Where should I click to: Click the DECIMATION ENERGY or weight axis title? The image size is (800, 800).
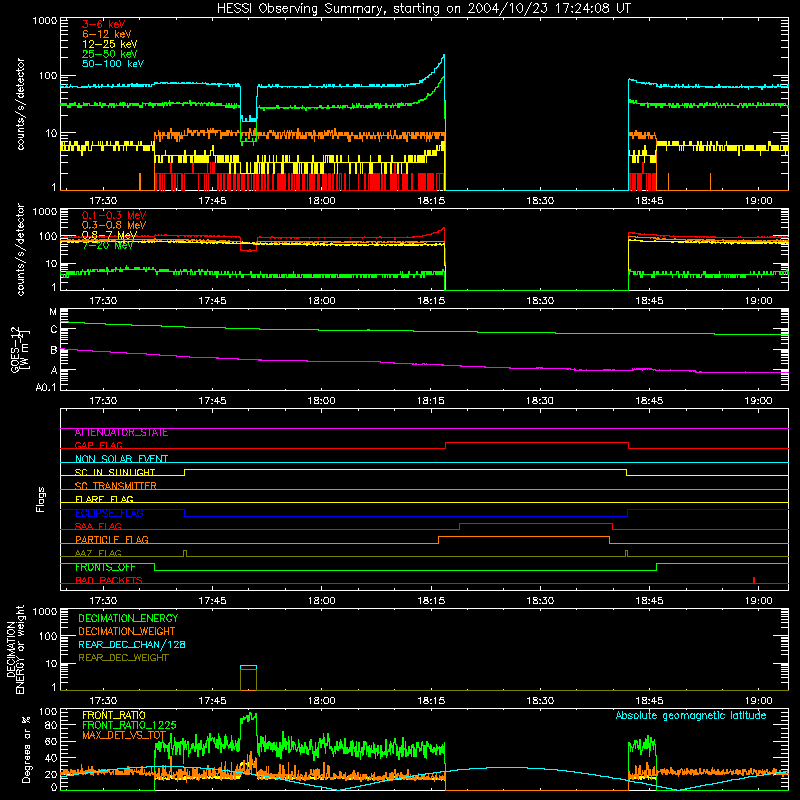pyautogui.click(x=15, y=649)
